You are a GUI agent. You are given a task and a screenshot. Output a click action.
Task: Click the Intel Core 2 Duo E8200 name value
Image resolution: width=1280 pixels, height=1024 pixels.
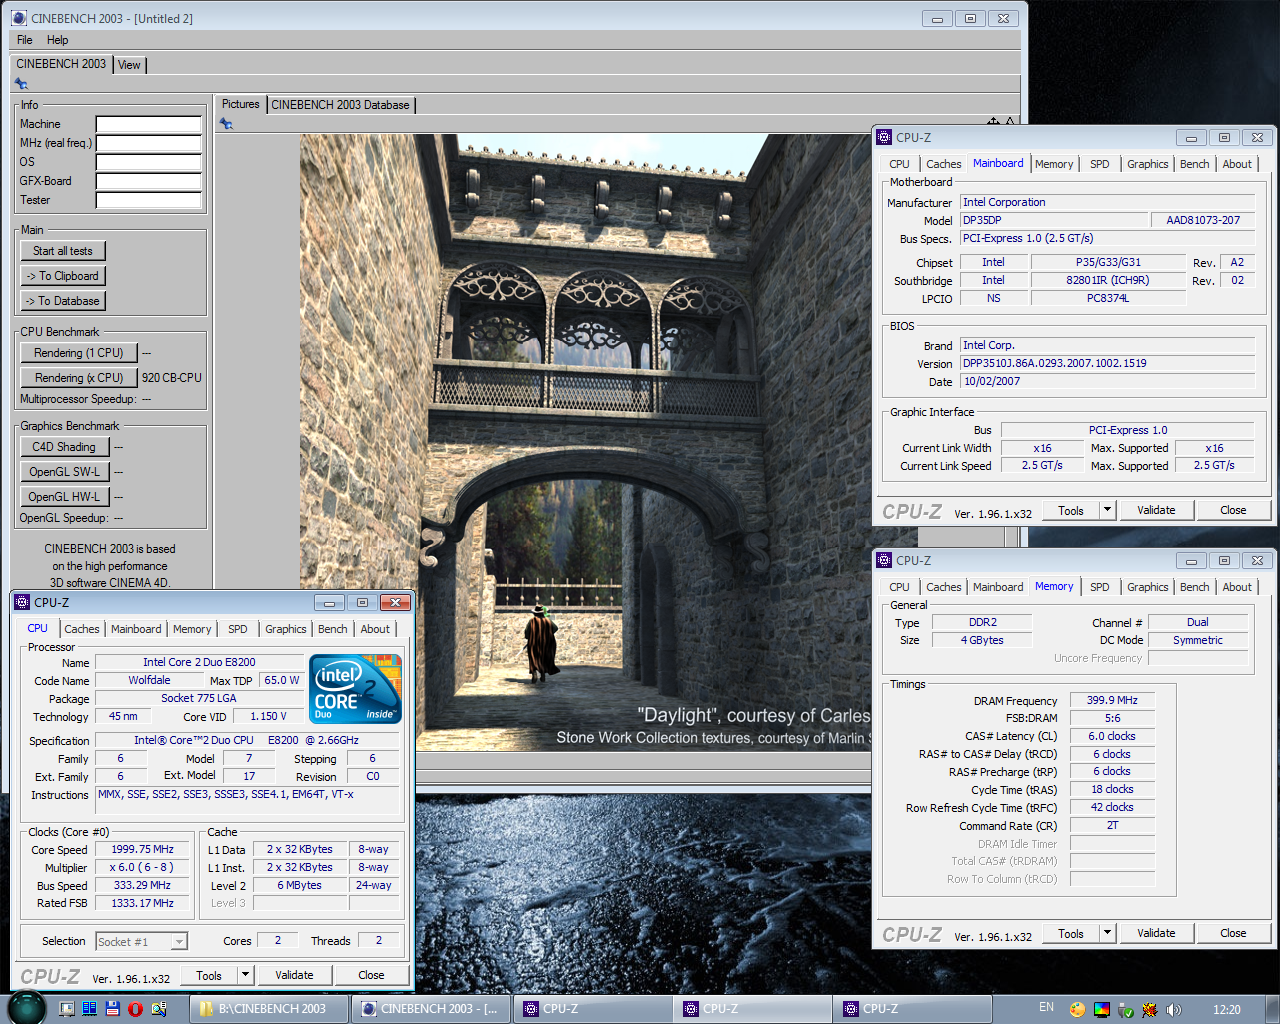[199, 662]
